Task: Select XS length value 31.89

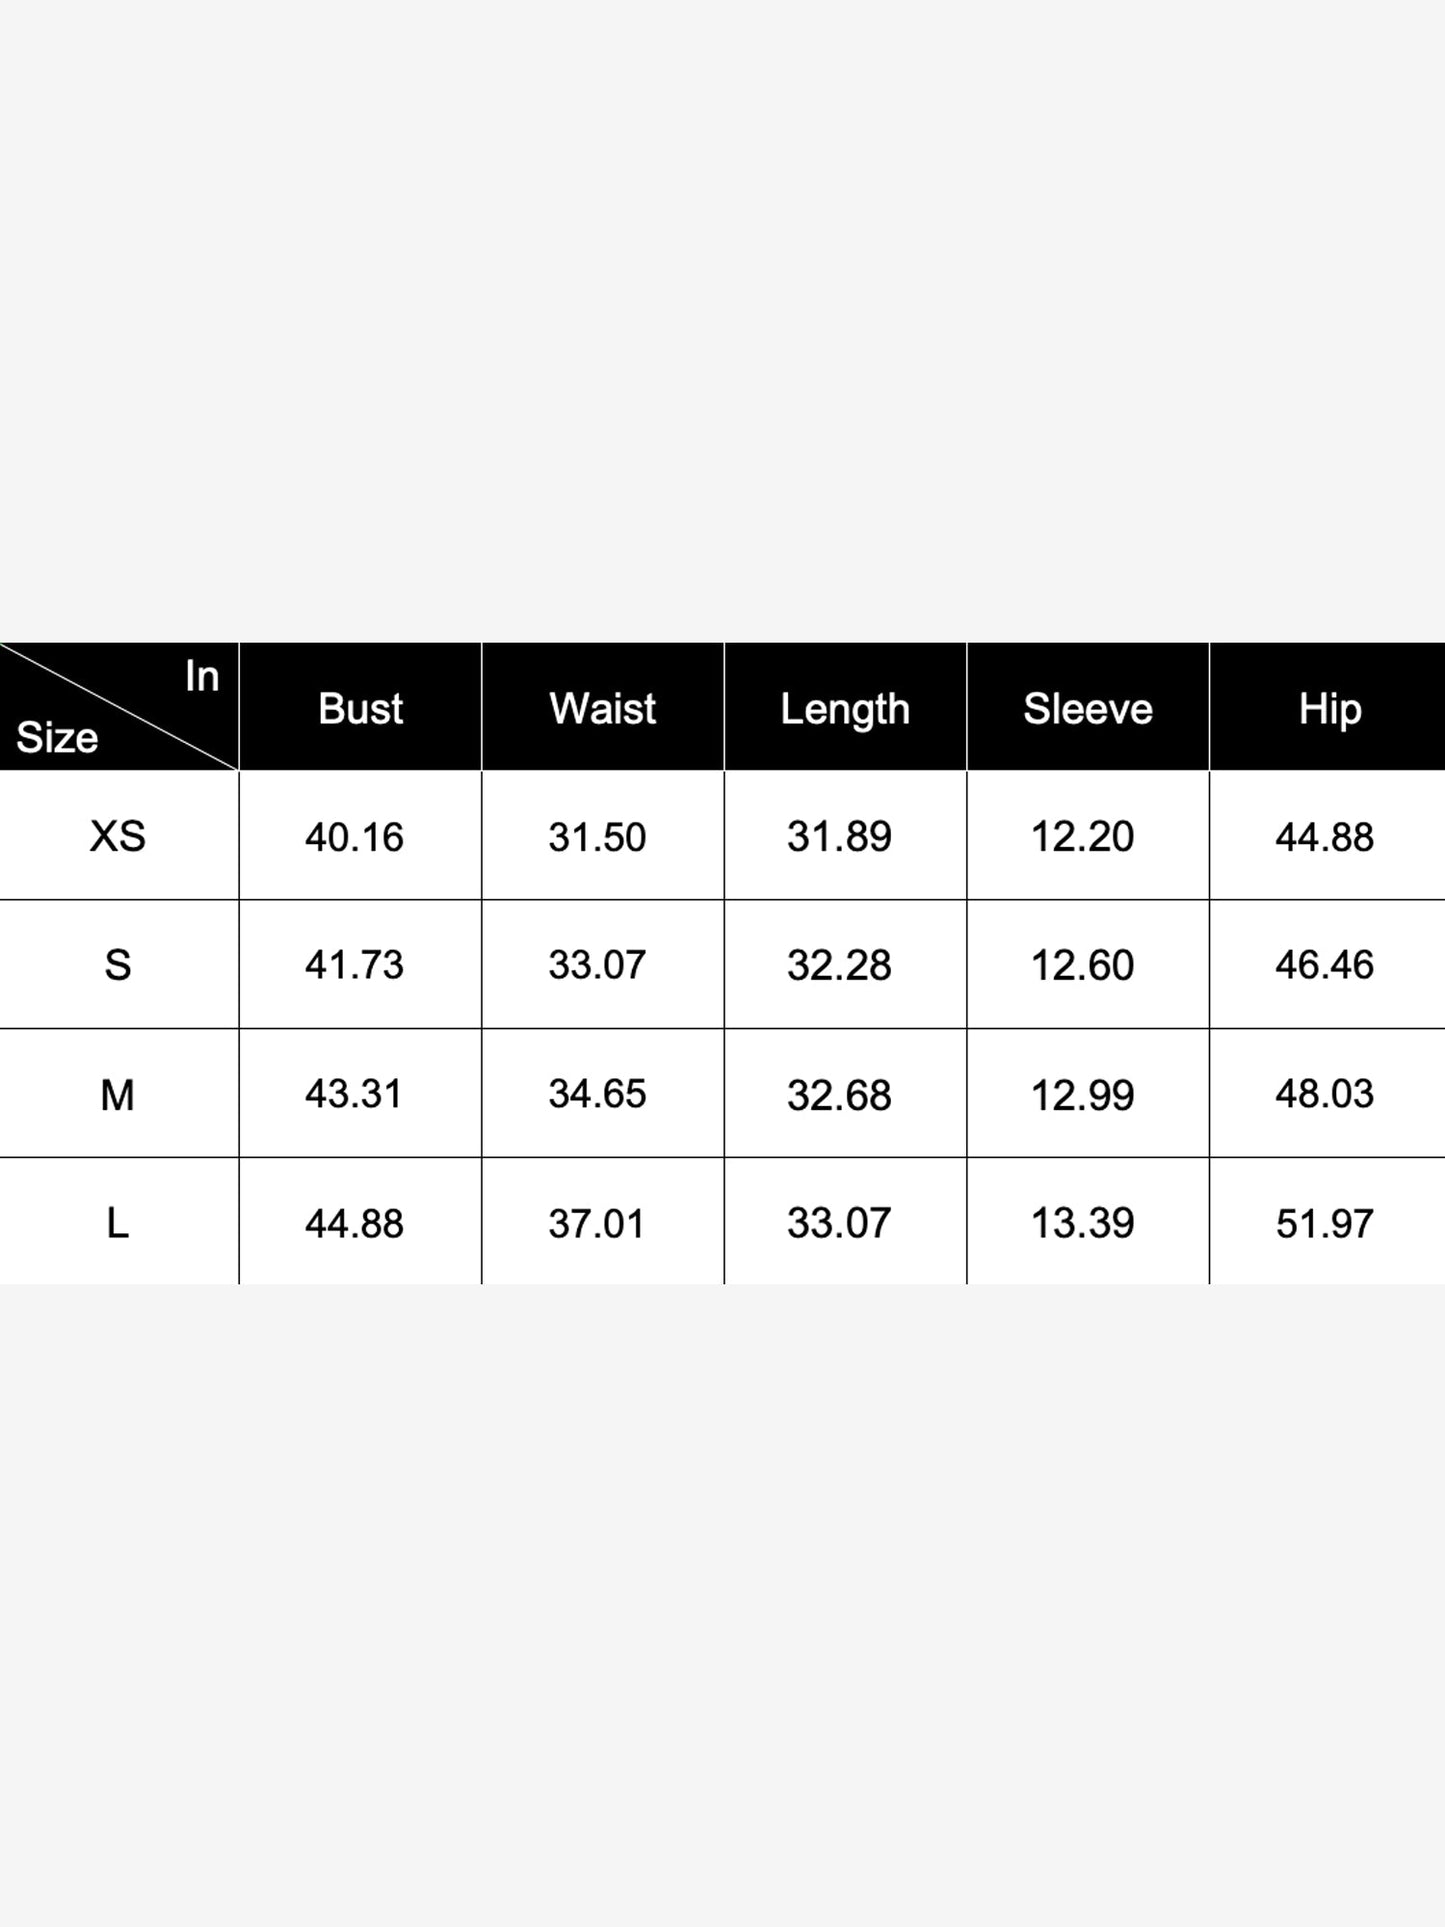Action: [839, 836]
